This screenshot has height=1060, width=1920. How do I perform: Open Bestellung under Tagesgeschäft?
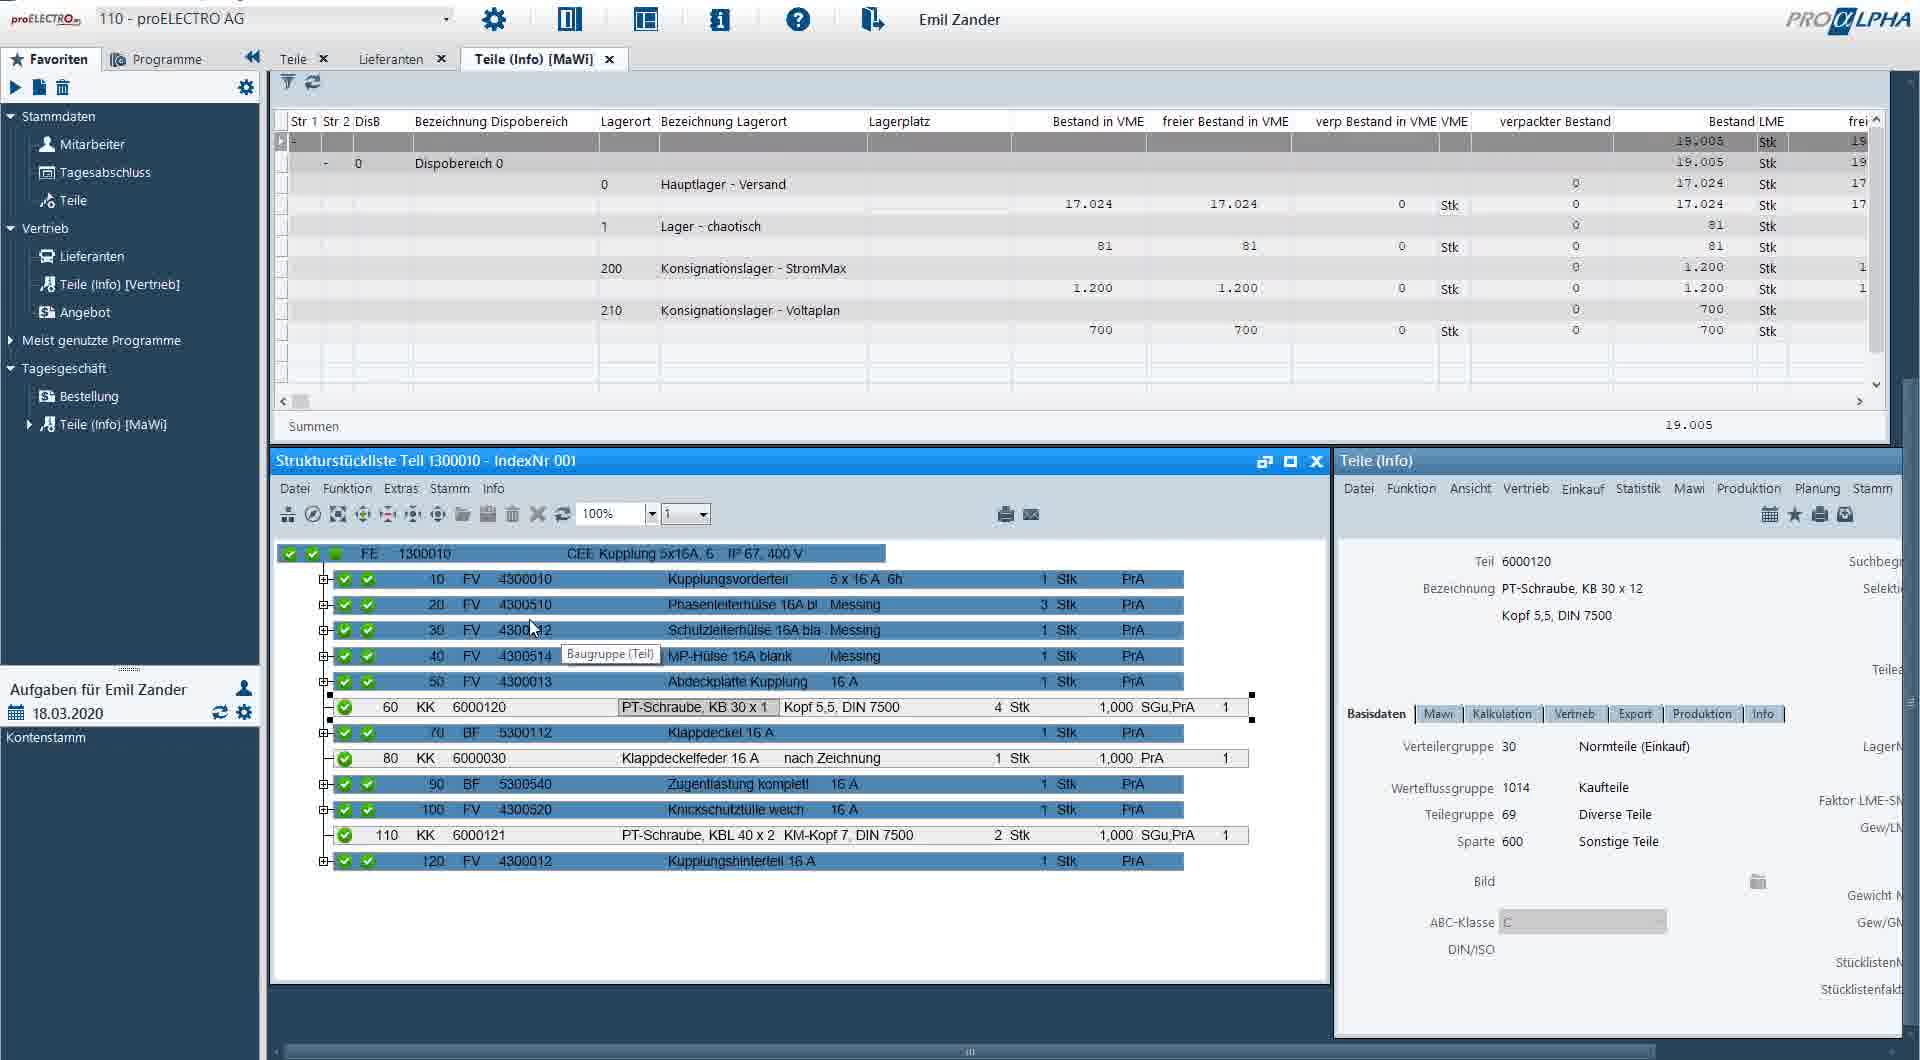point(89,396)
